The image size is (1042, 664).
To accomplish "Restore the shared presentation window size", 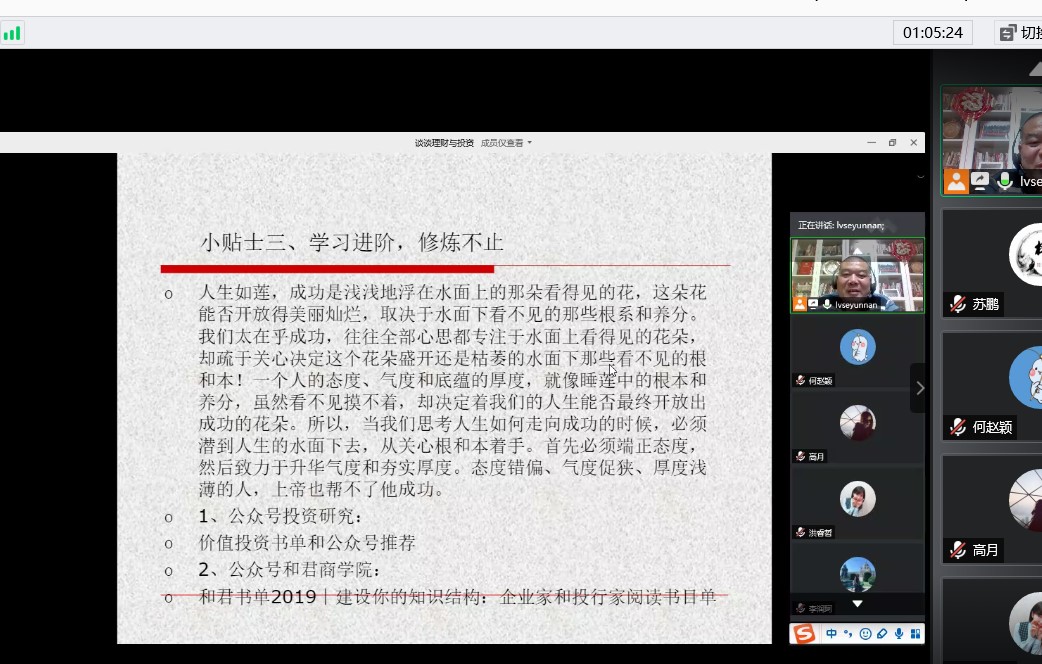I will pos(892,143).
